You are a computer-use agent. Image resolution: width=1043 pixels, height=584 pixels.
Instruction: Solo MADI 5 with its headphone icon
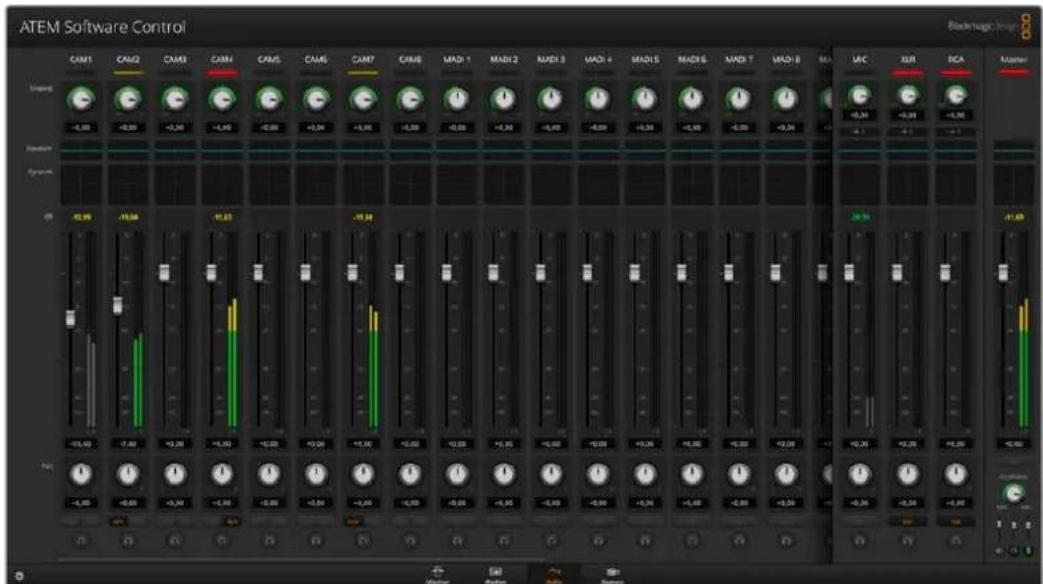click(645, 541)
